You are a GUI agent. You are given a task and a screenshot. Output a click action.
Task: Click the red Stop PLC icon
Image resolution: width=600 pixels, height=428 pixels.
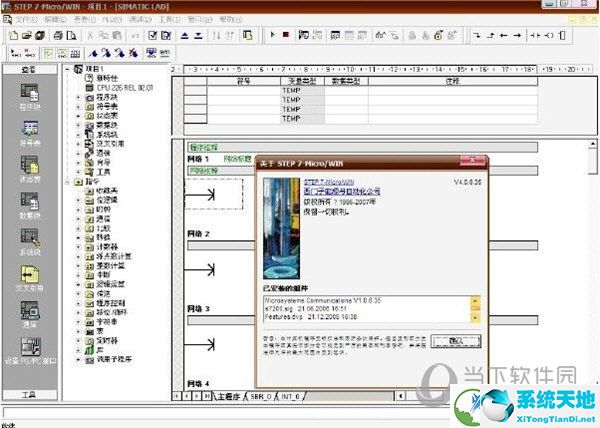click(x=285, y=35)
